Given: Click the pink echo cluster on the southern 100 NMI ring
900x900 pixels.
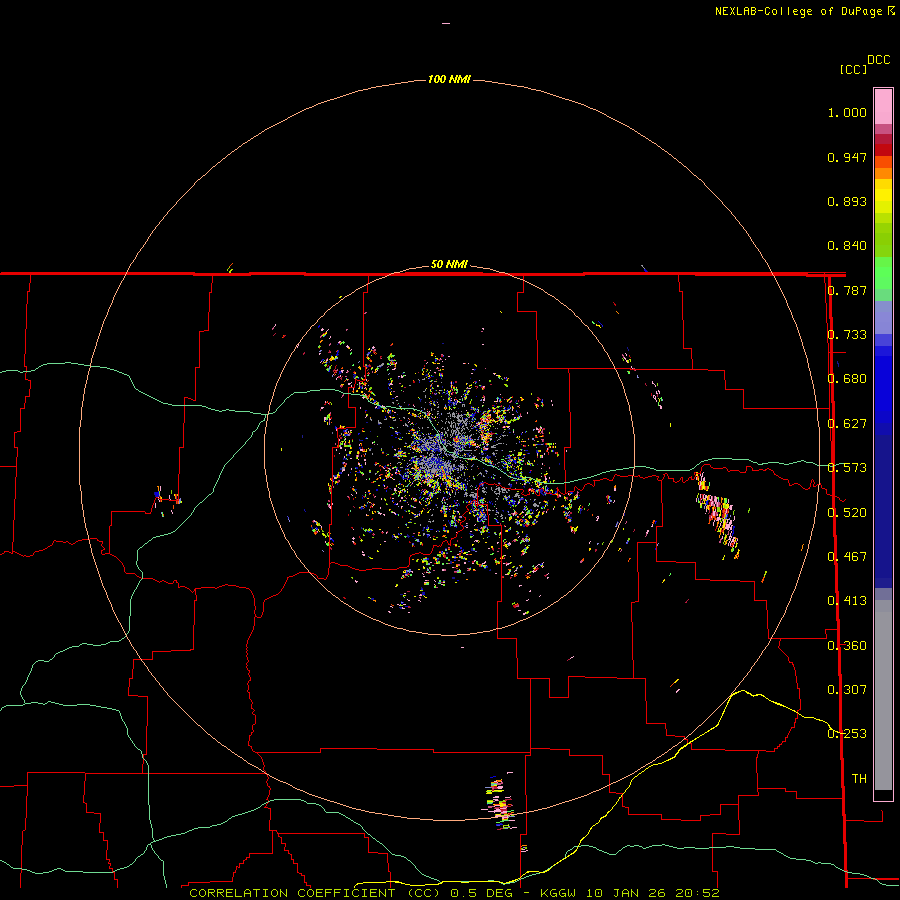Looking at the screenshot, I should point(500,804).
